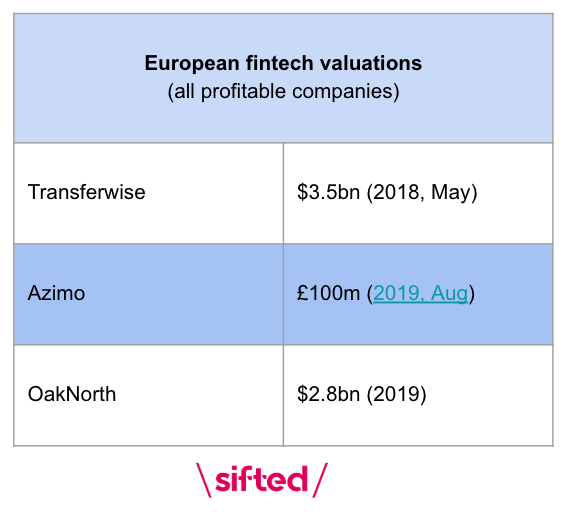Open the "2019, Aug" hyperlink

420,294
